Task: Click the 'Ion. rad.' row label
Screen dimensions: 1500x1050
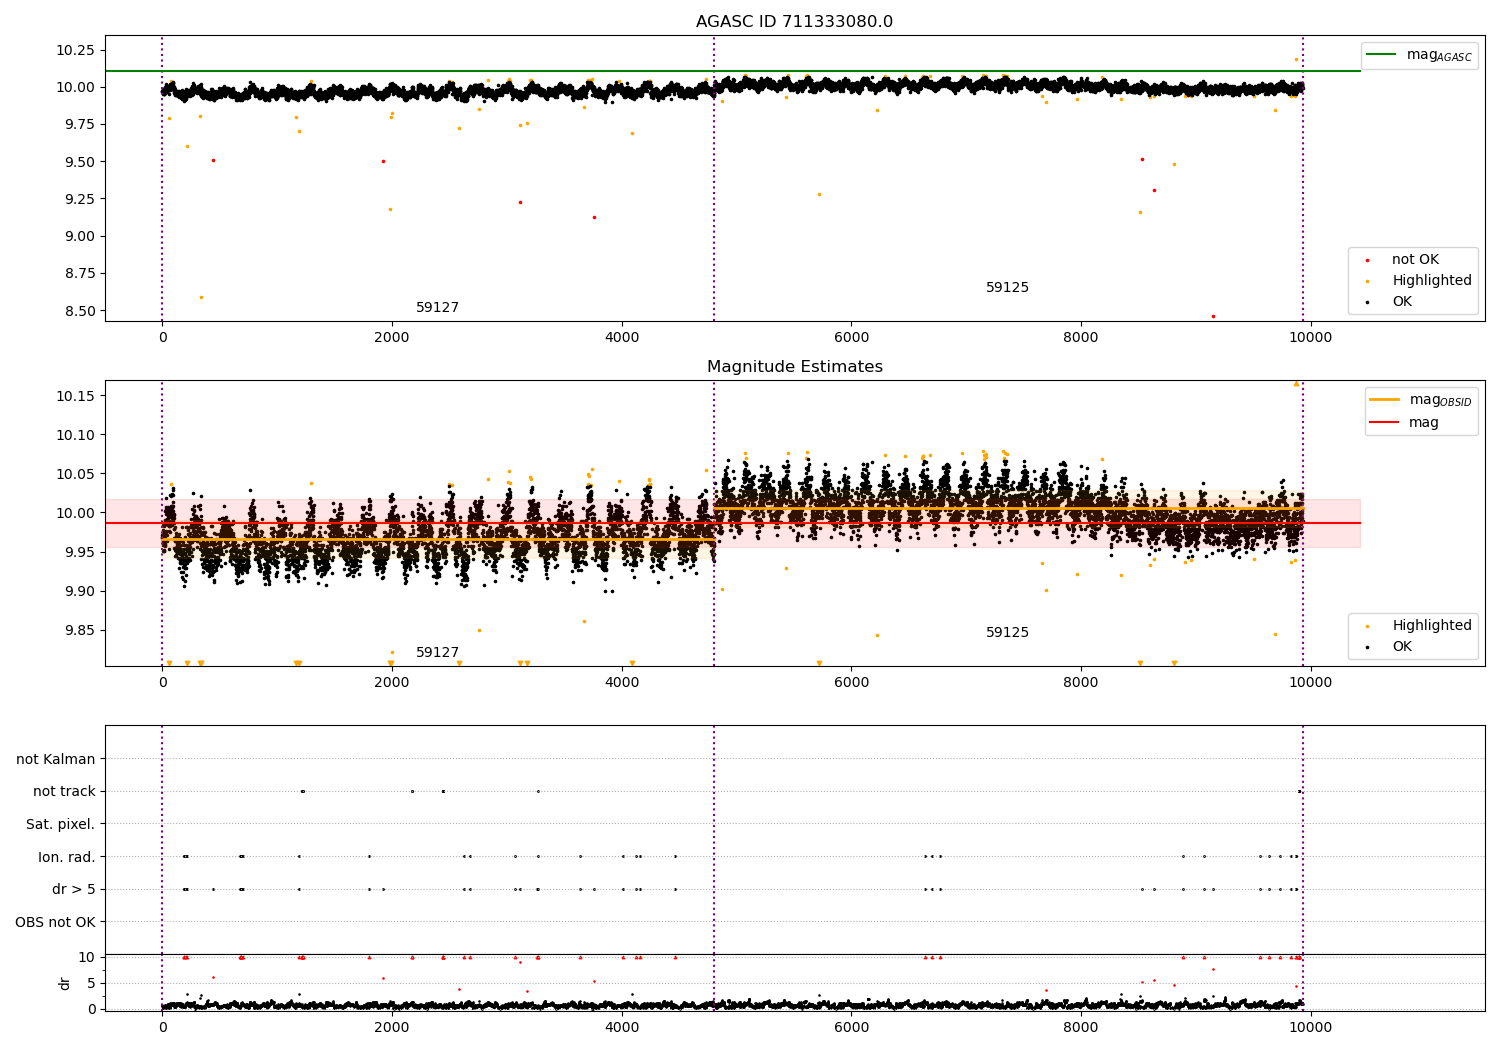Action: click(x=67, y=857)
